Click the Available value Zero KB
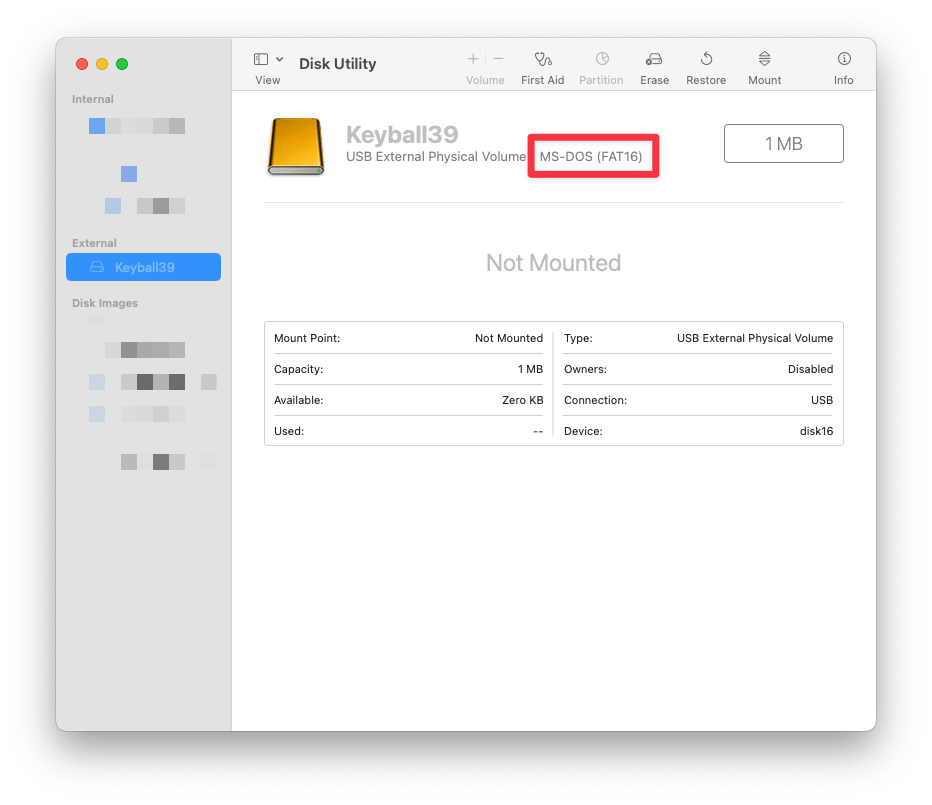This screenshot has height=805, width=932. click(522, 400)
